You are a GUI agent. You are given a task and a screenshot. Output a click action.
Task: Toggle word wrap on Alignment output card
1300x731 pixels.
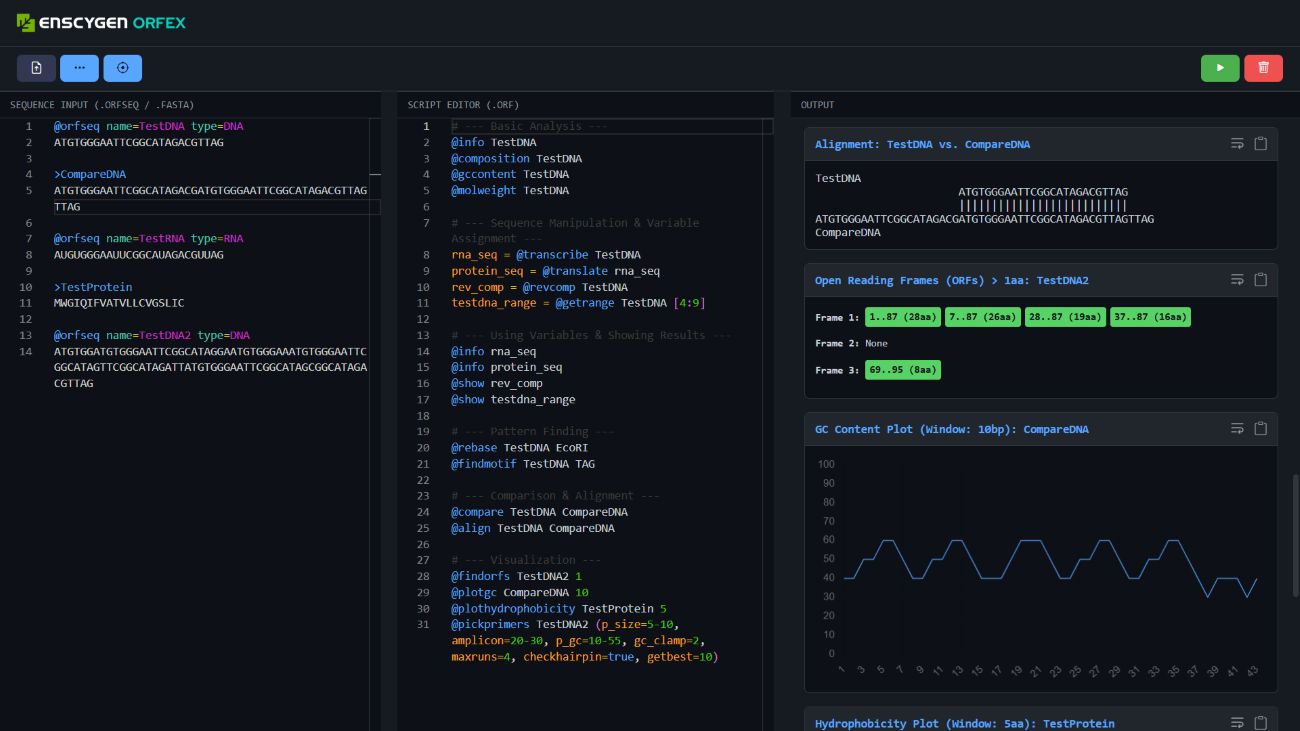click(1237, 144)
